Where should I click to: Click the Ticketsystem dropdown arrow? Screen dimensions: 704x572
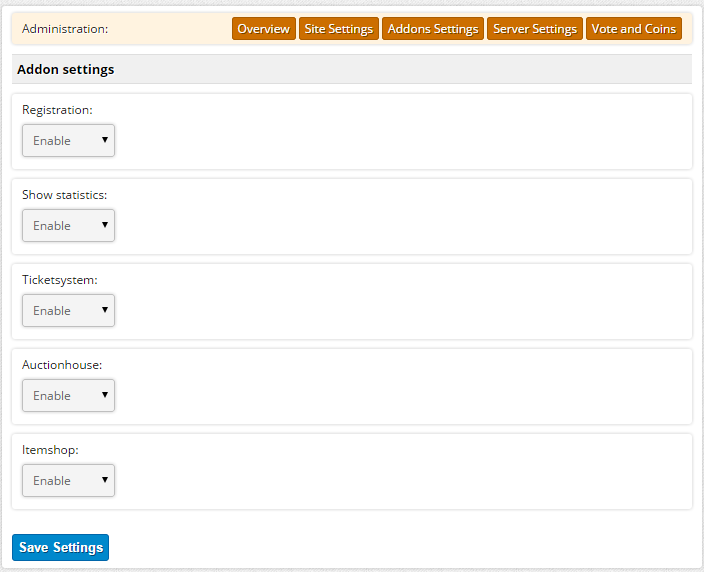coord(105,309)
